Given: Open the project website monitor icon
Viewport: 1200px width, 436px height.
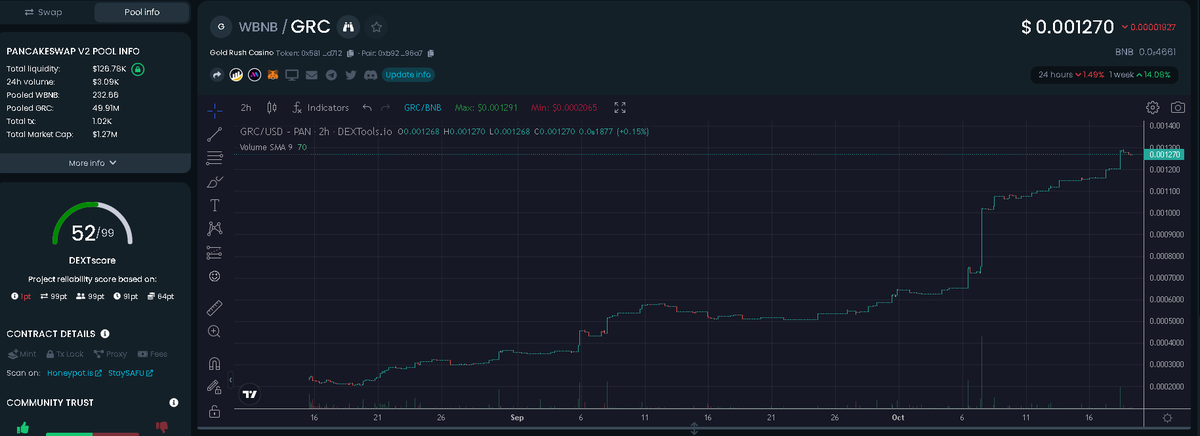Looking at the screenshot, I should (292, 74).
